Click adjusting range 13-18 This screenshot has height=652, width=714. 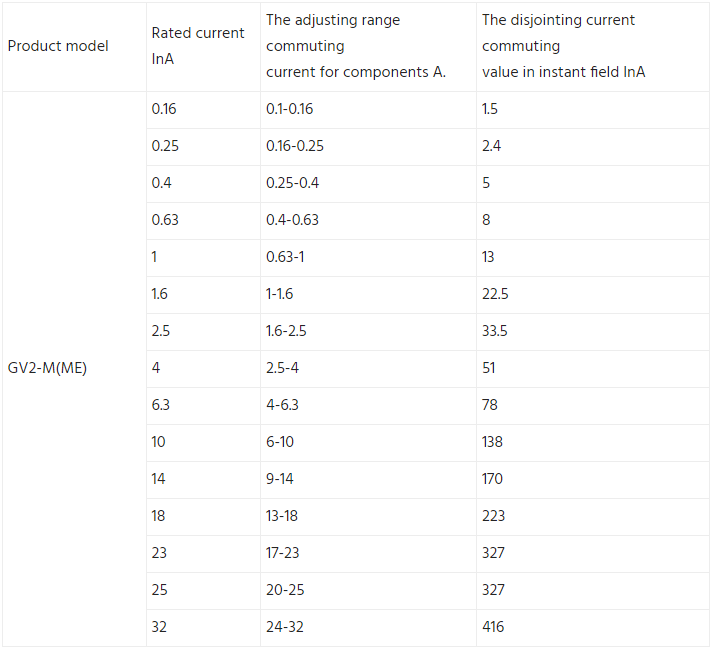click(368, 517)
